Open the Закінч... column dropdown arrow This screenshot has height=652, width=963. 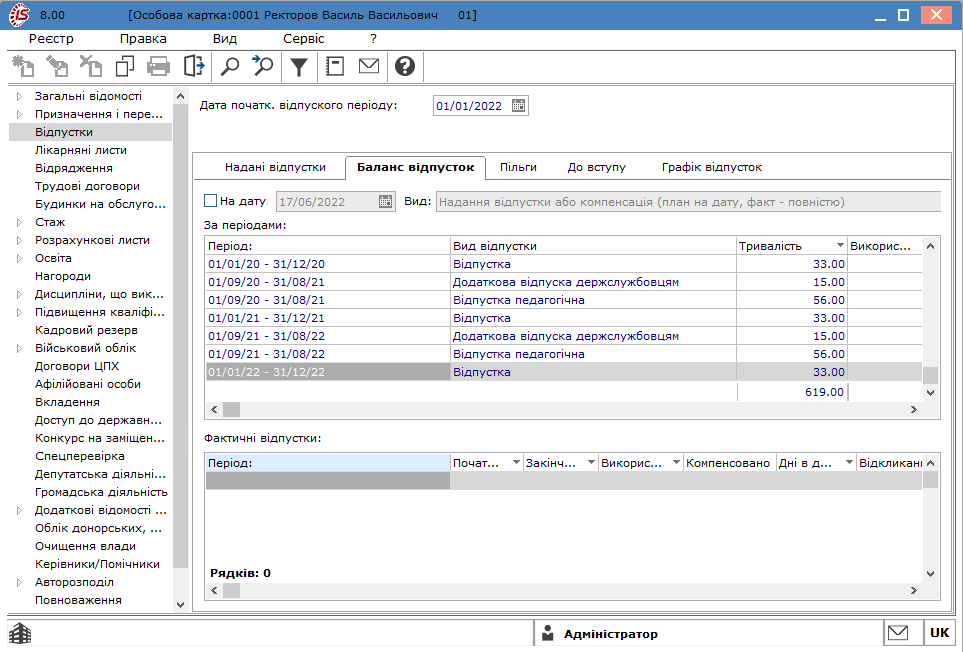click(x=591, y=462)
